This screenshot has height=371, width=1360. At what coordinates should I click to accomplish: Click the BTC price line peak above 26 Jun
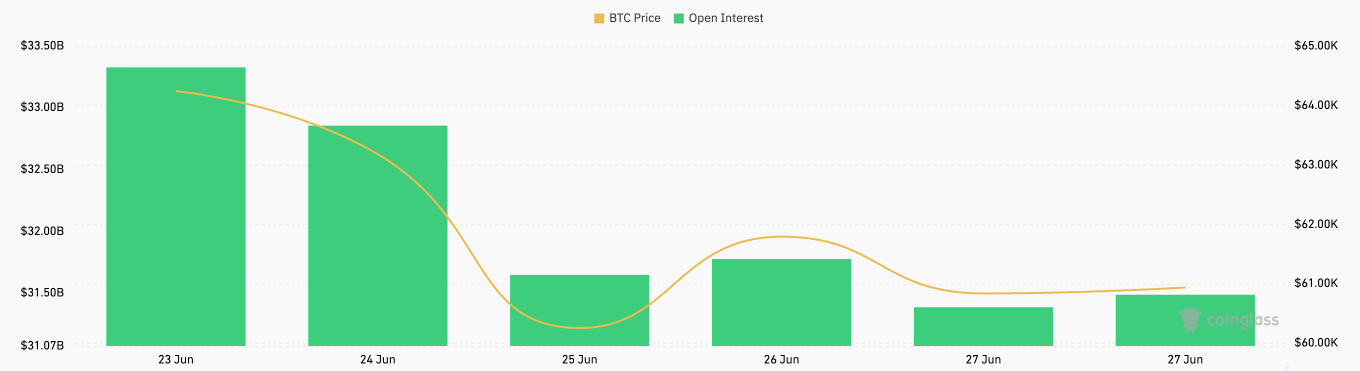pyautogui.click(x=782, y=237)
